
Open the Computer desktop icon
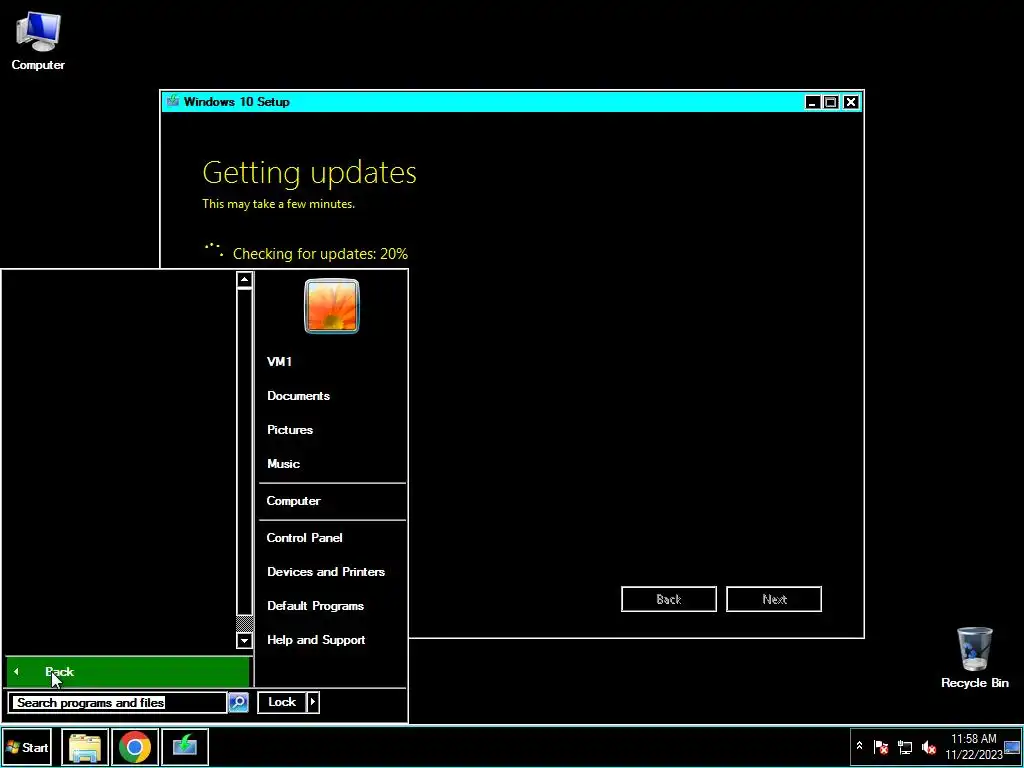pos(38,40)
